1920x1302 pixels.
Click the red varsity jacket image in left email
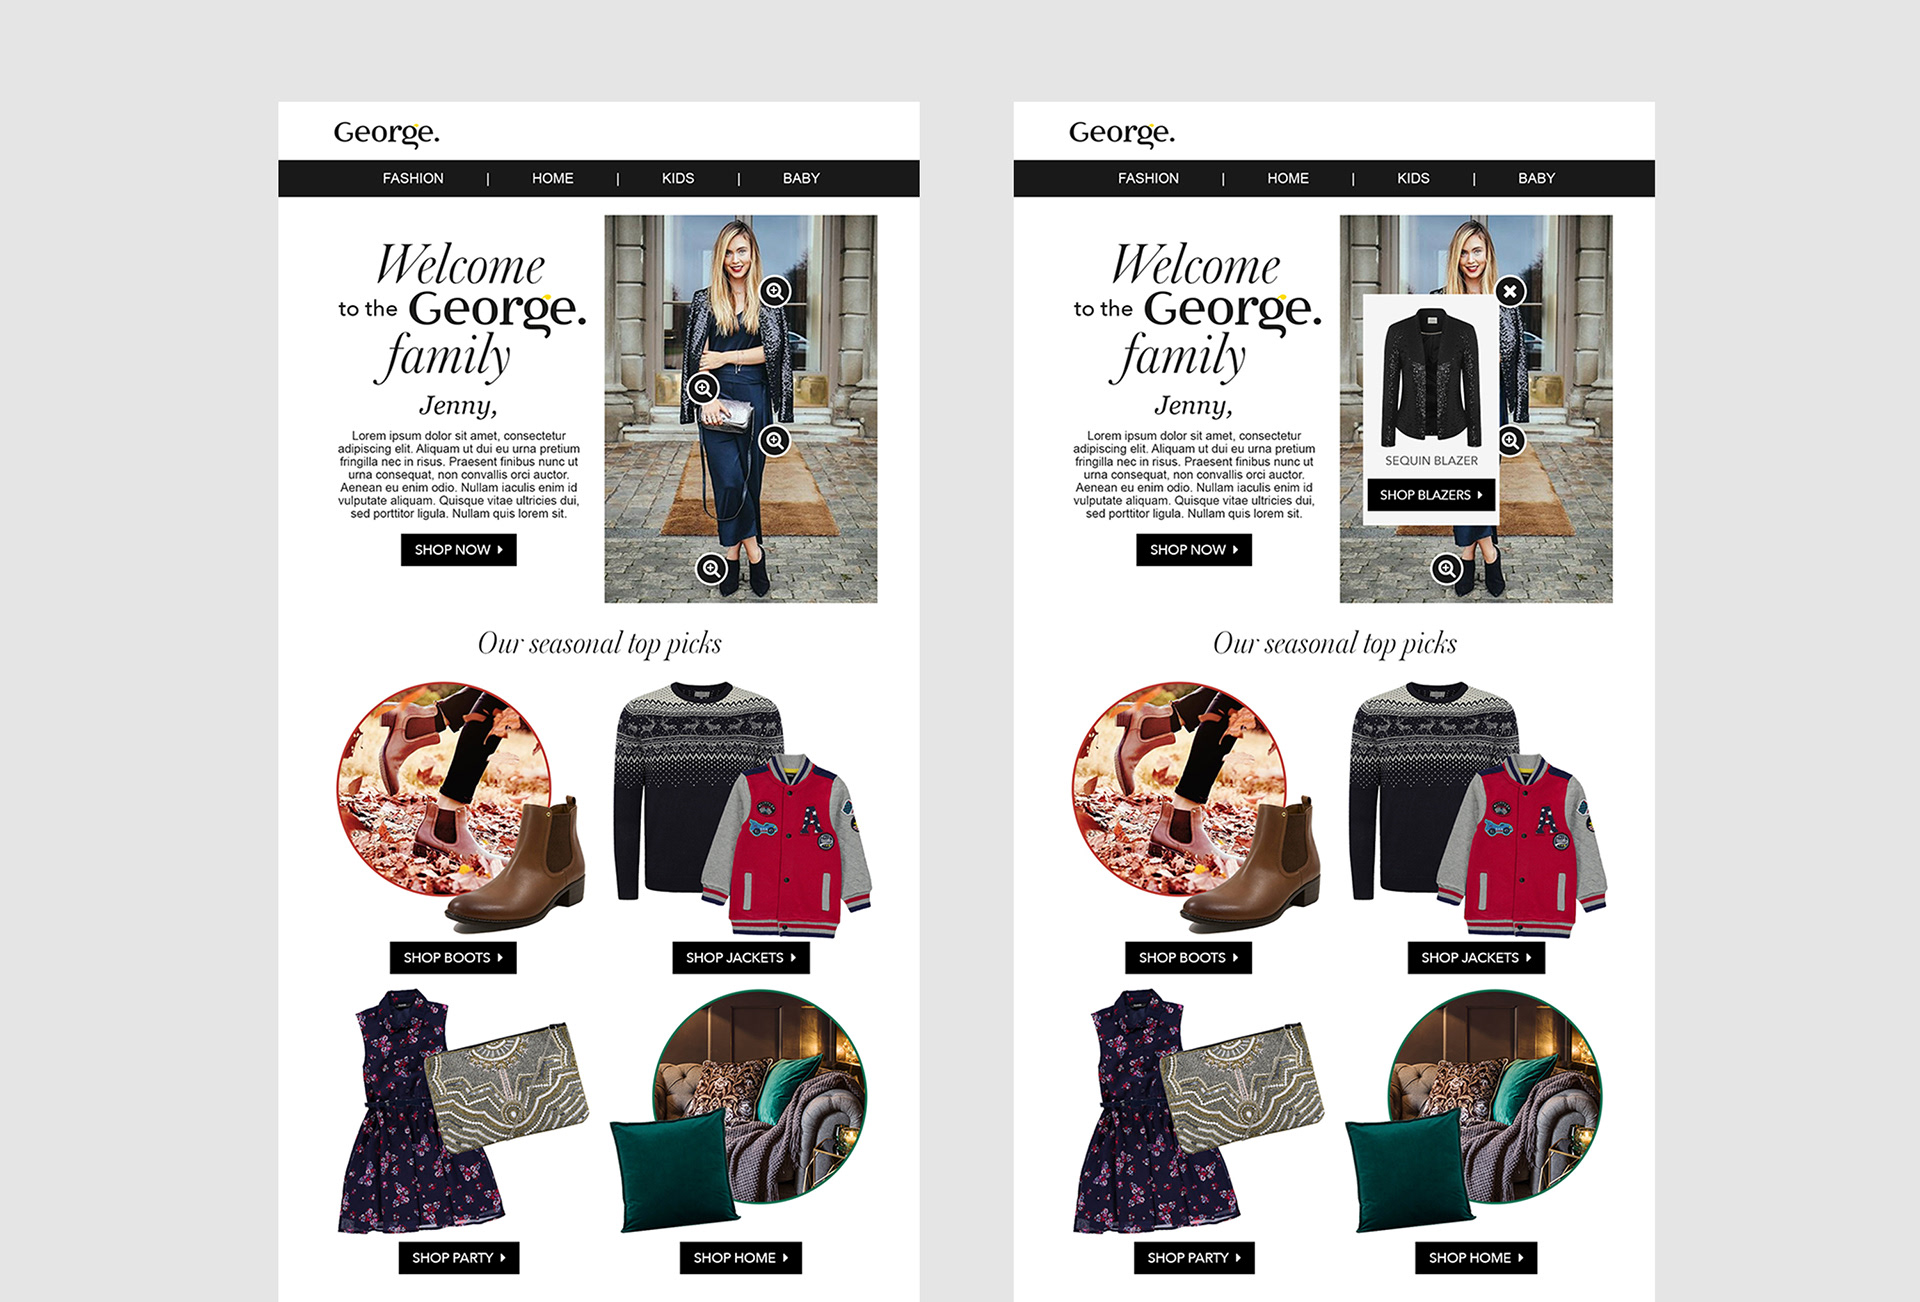(x=787, y=845)
